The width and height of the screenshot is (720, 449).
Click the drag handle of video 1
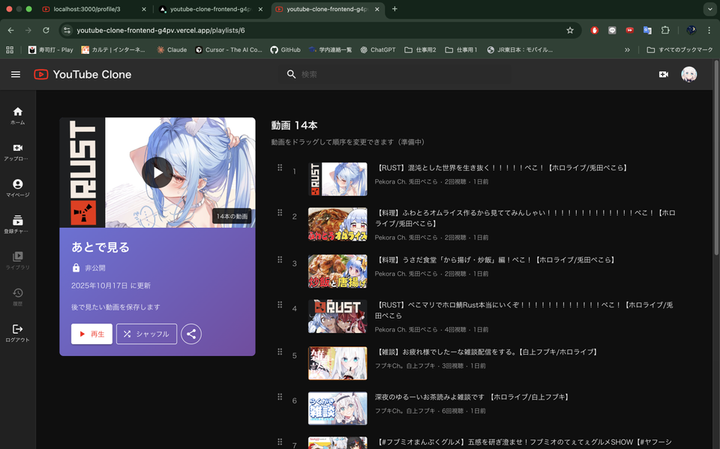(x=280, y=168)
